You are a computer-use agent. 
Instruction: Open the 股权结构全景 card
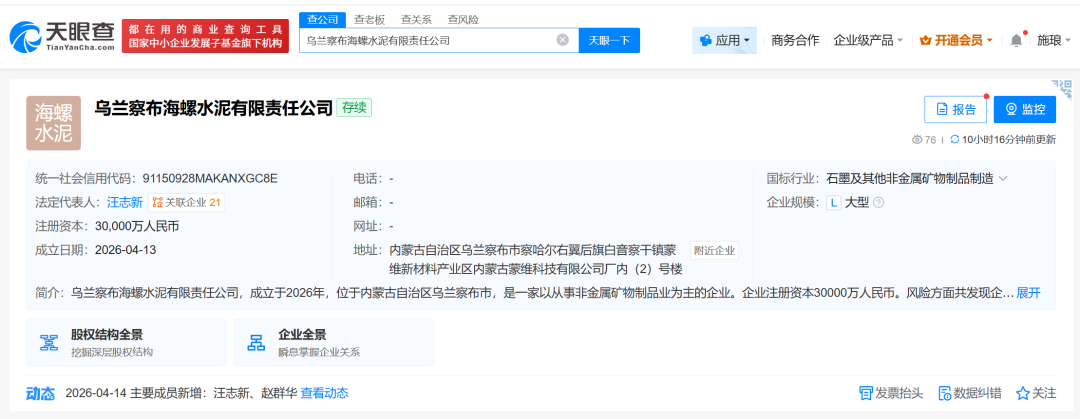[127, 343]
